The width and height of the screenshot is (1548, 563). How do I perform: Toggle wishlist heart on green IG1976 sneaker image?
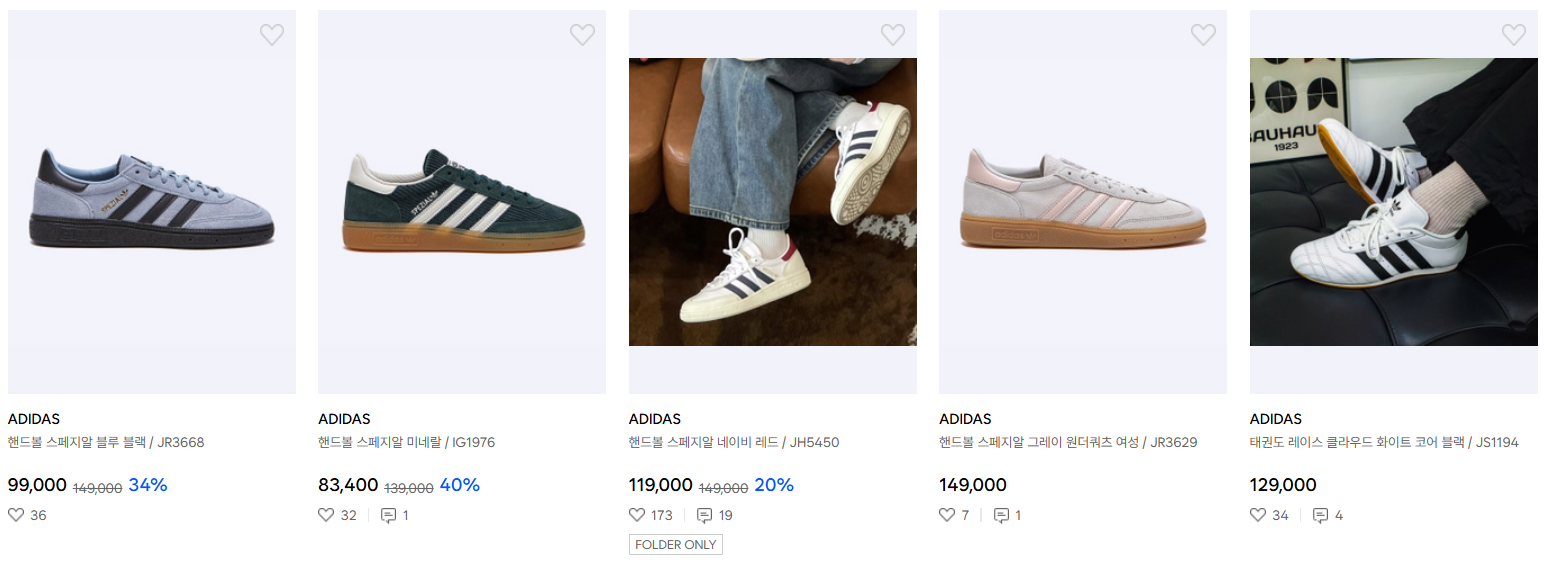click(582, 35)
